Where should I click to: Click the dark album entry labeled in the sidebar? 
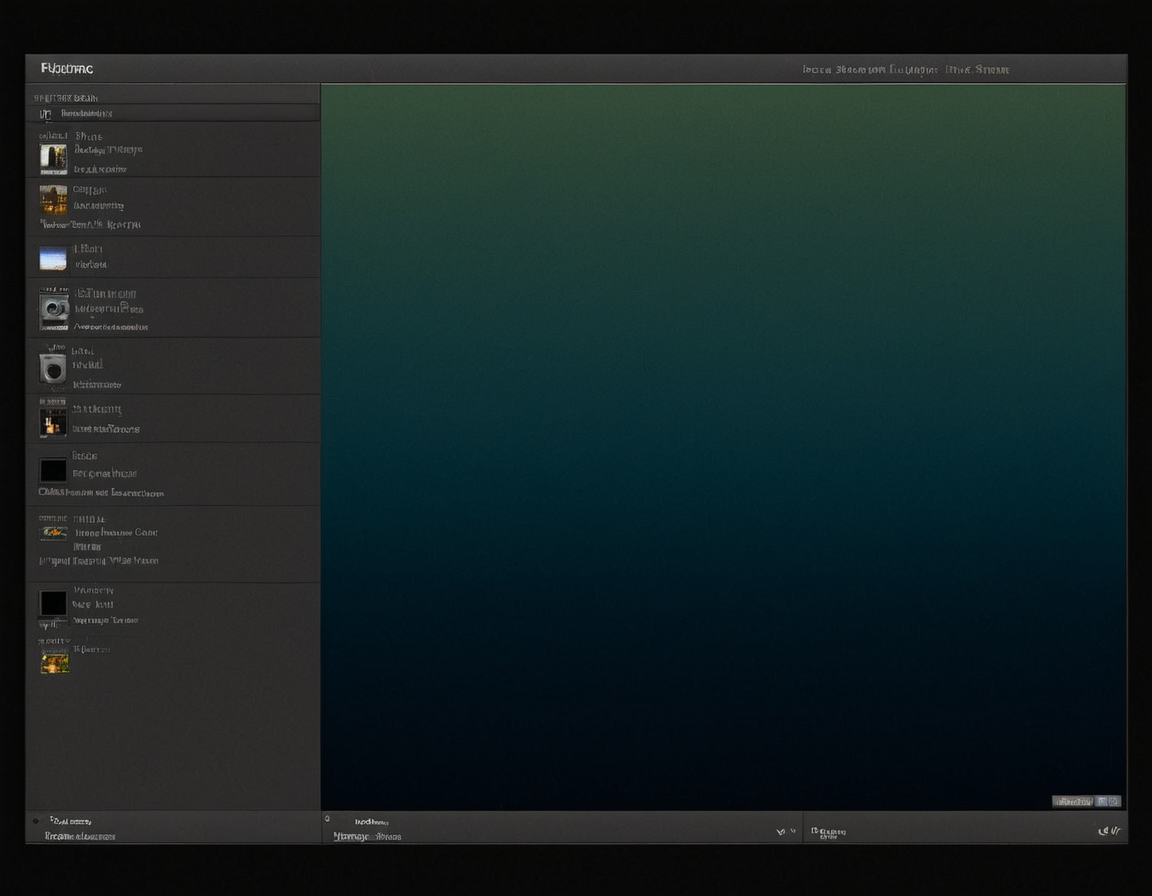54,470
